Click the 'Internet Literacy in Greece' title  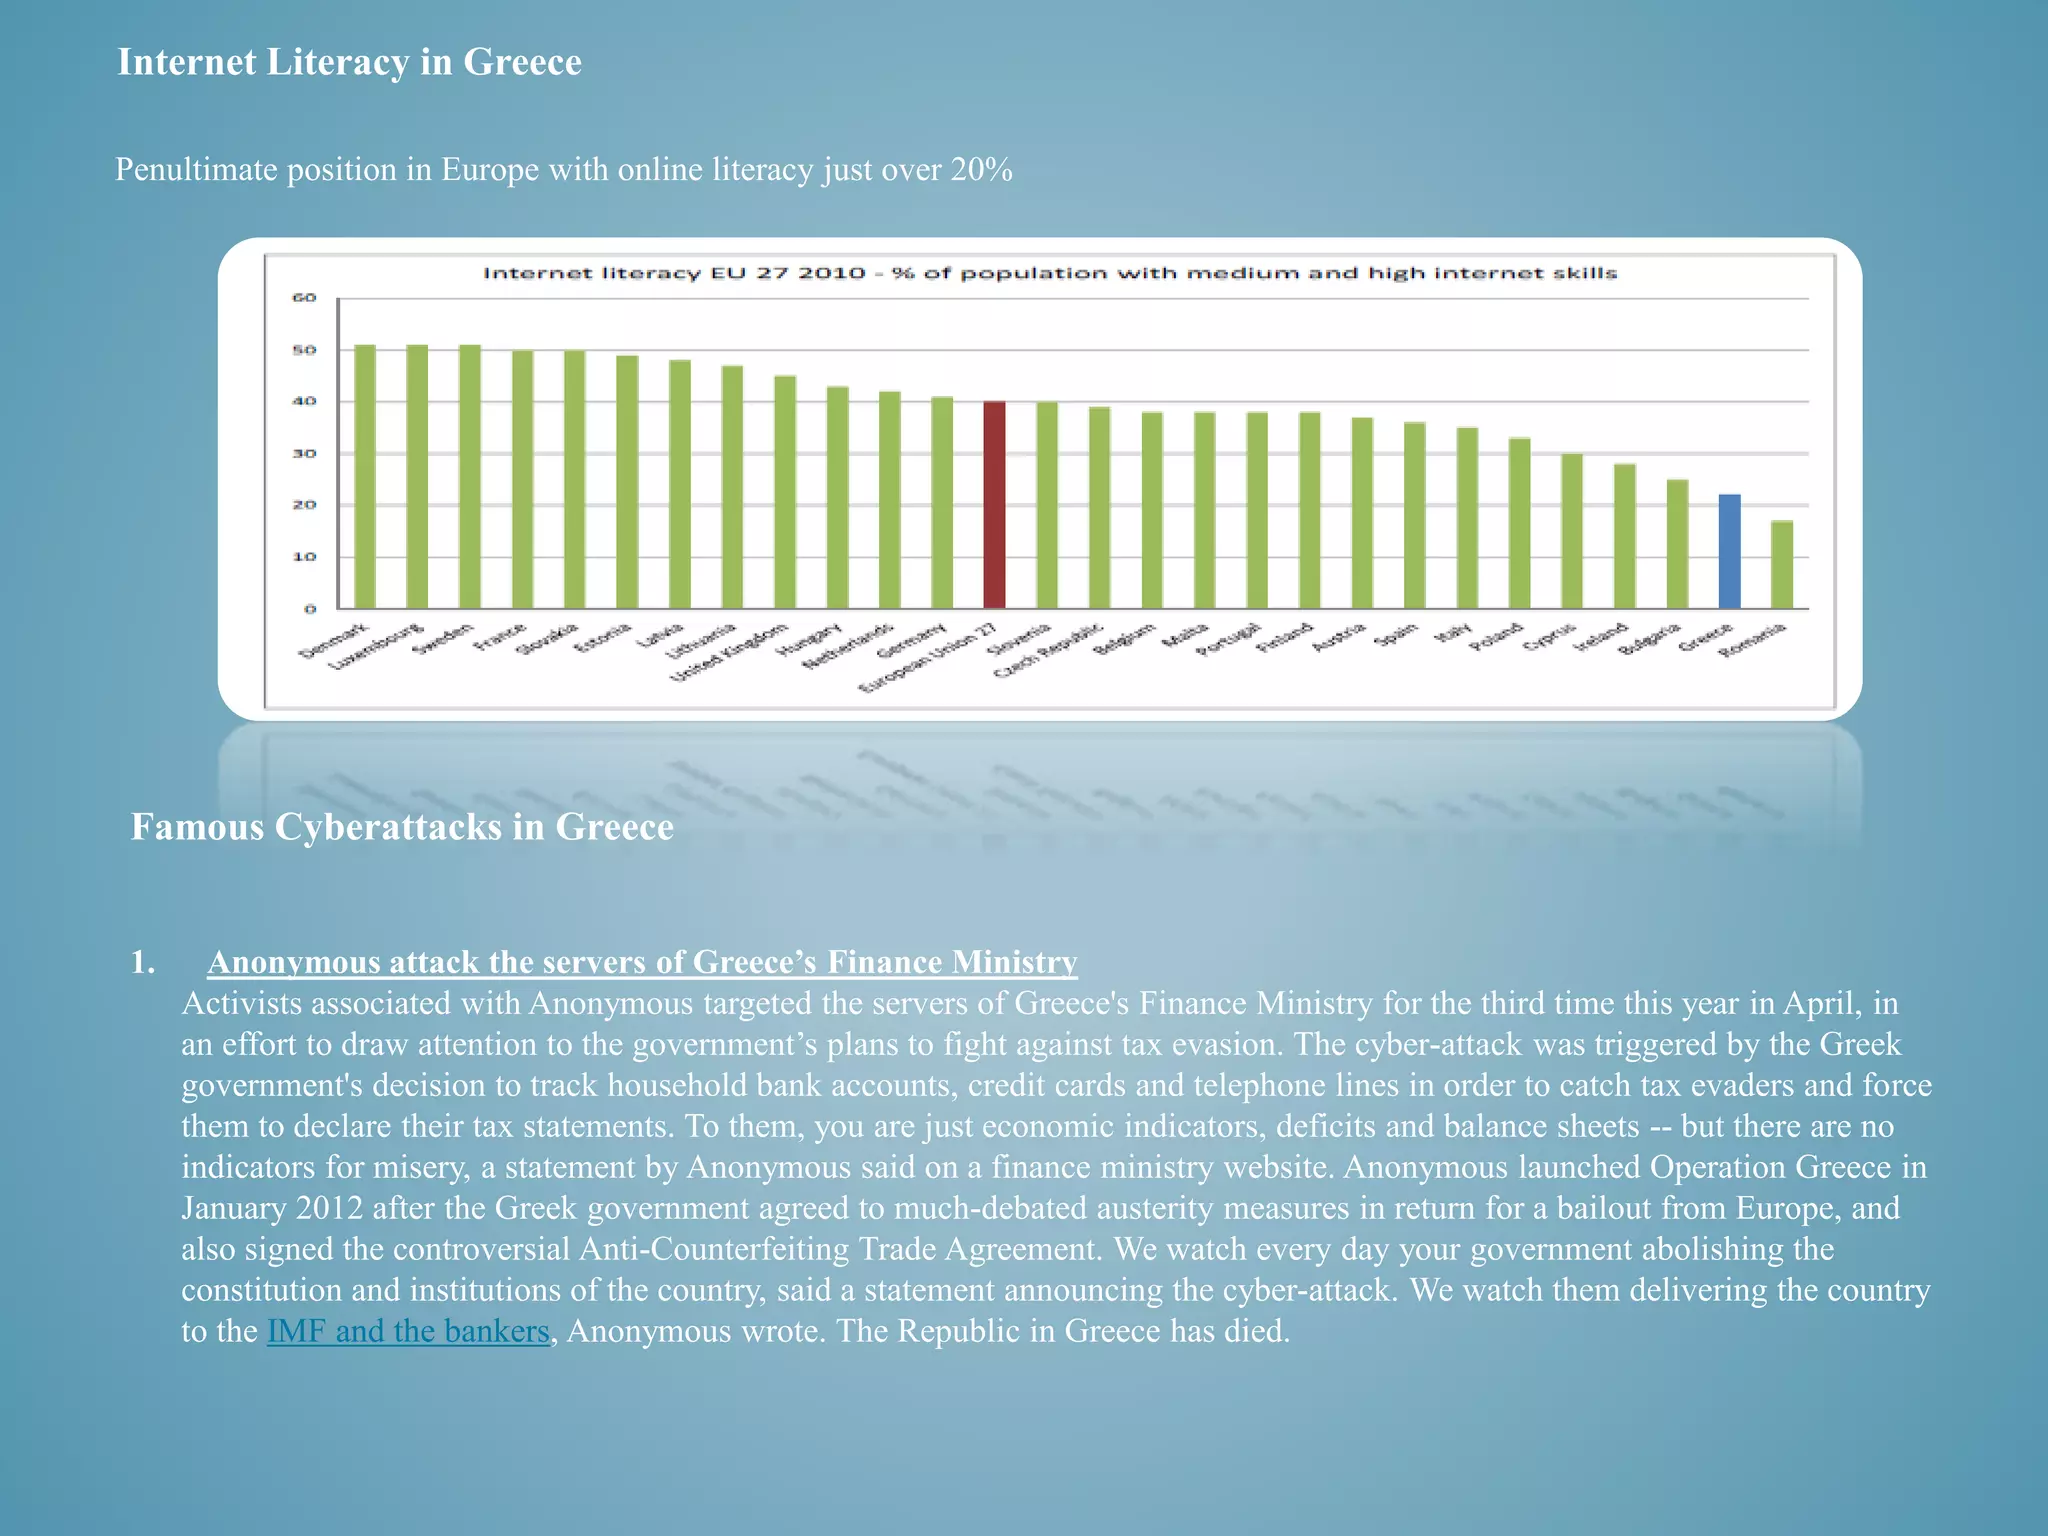349,62
